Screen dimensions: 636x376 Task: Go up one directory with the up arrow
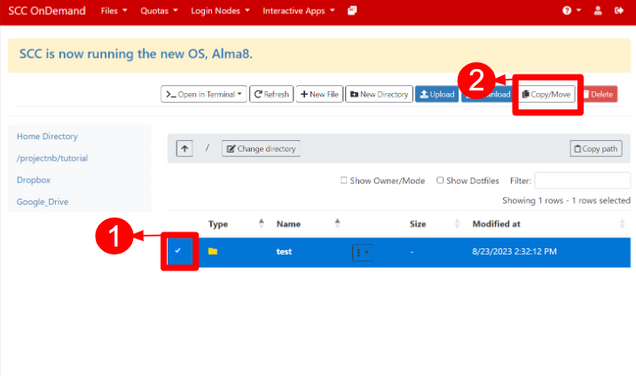tap(185, 148)
